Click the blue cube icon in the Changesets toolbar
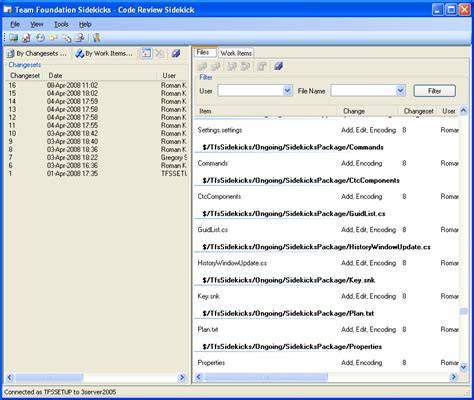The width and height of the screenshot is (474, 400). point(176,53)
